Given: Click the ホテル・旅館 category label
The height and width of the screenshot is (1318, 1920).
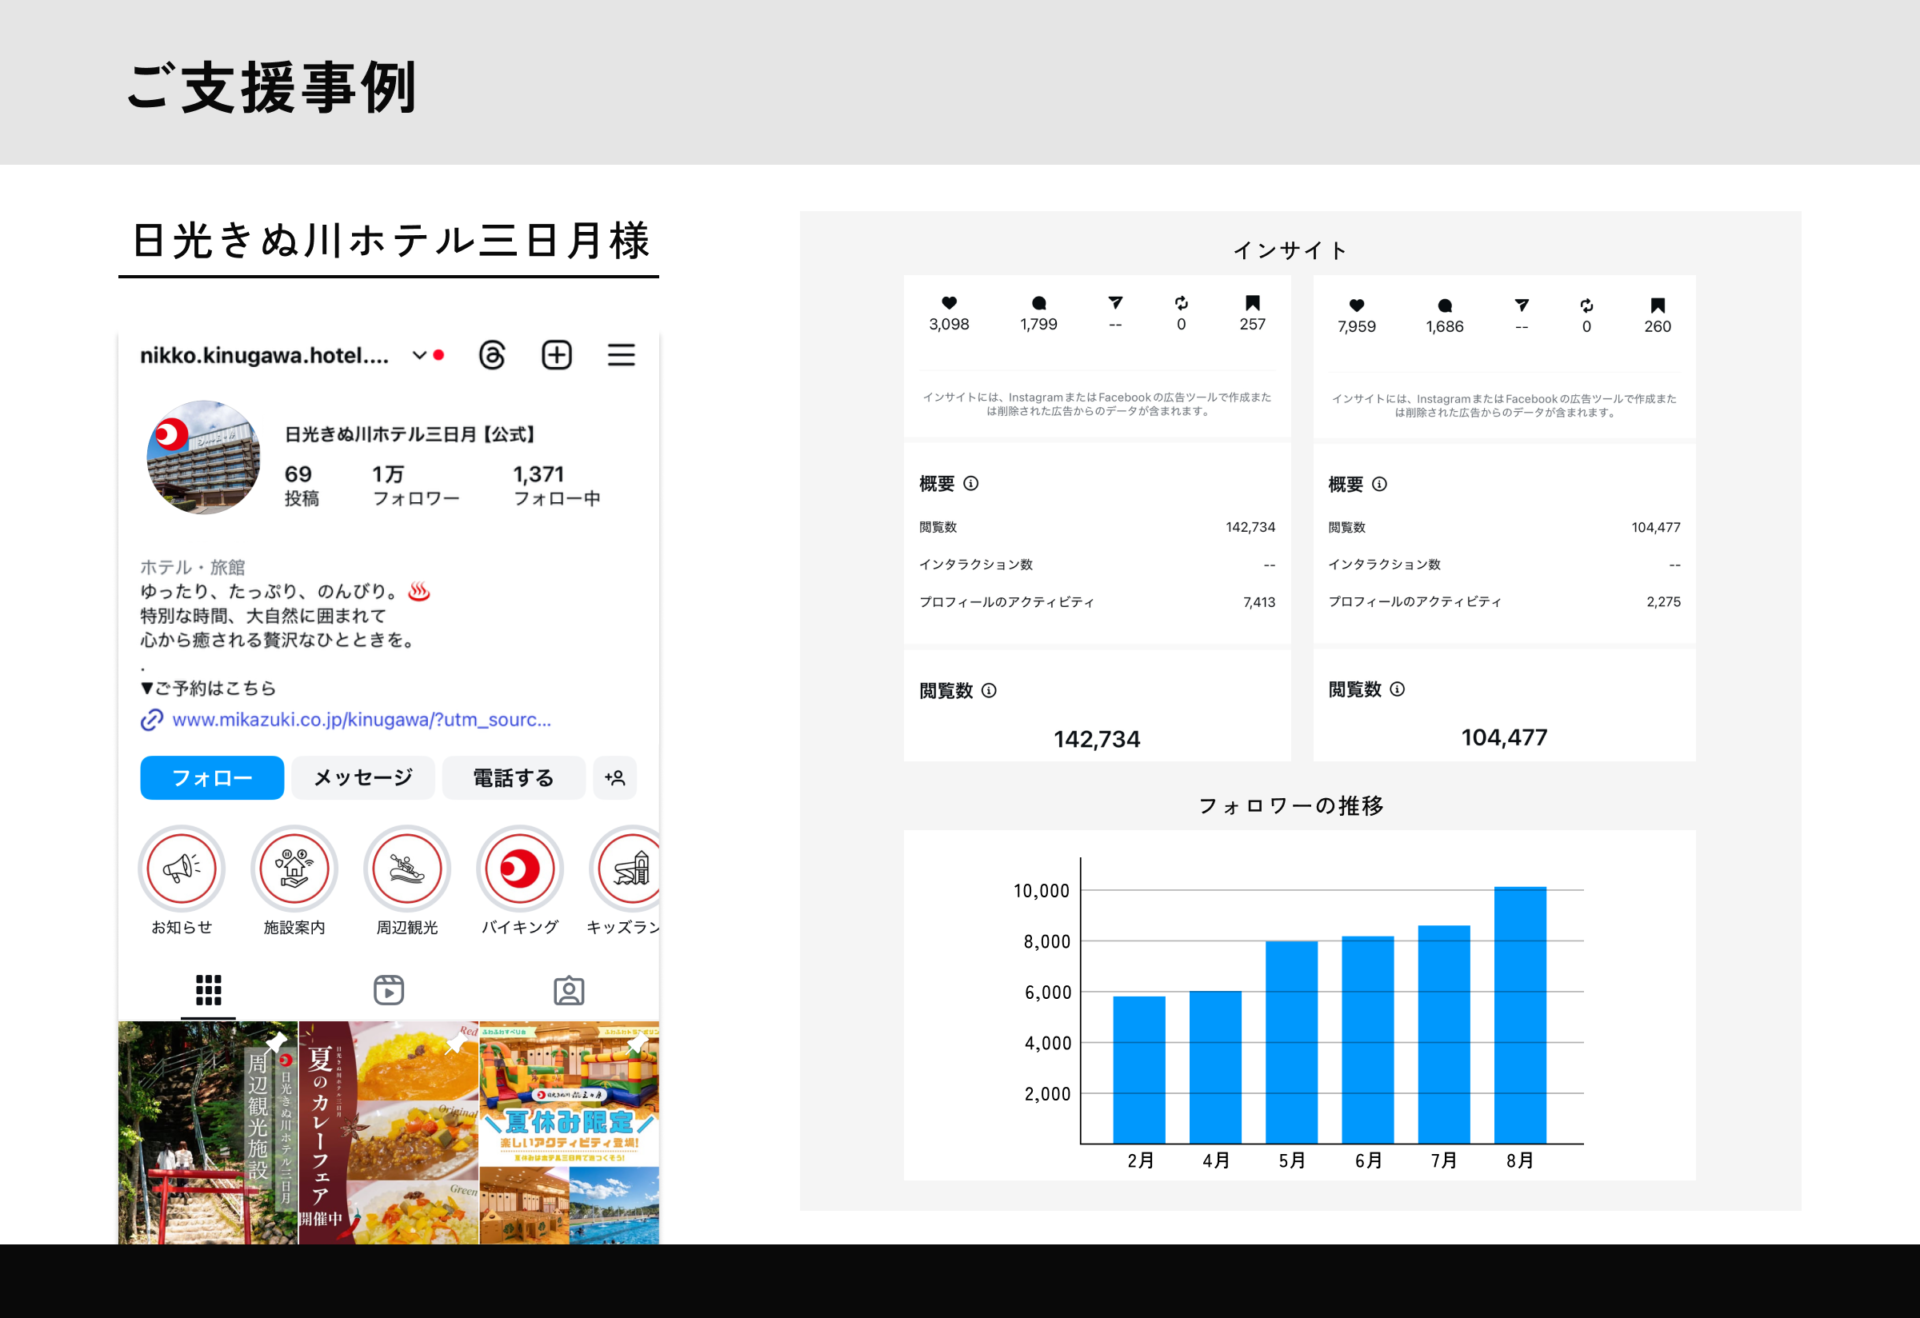Looking at the screenshot, I should tap(192, 567).
